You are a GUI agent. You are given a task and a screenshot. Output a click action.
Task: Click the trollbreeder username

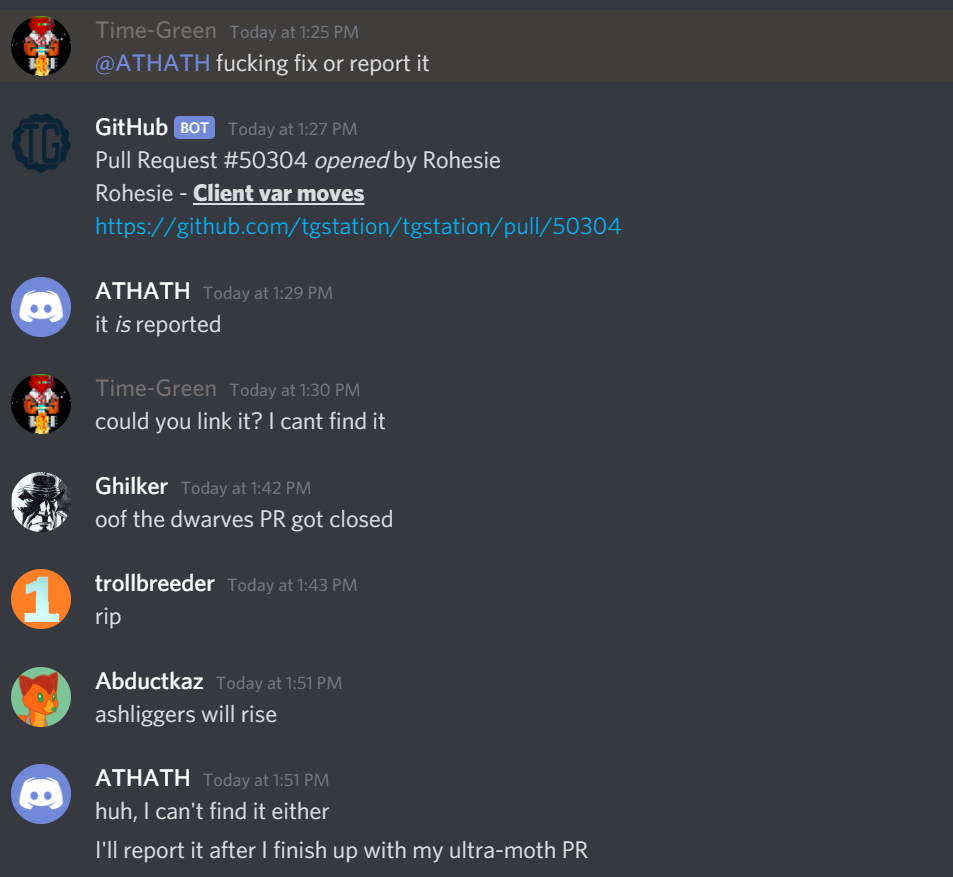(x=155, y=583)
